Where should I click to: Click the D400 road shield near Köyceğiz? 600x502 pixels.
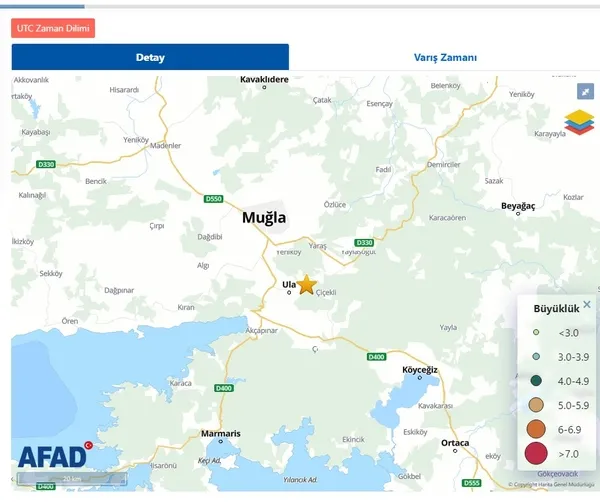pyautogui.click(x=377, y=357)
